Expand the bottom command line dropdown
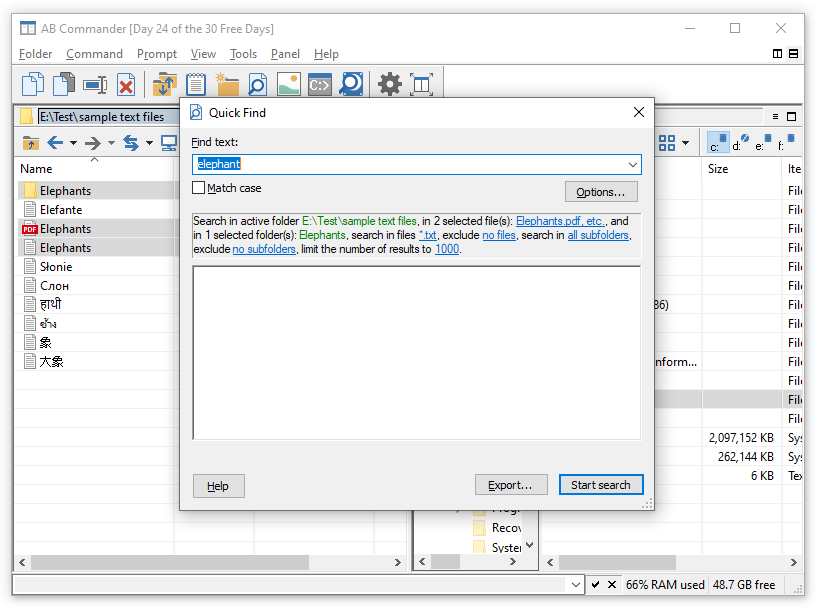Image resolution: width=820 pixels, height=611 pixels. [x=575, y=584]
